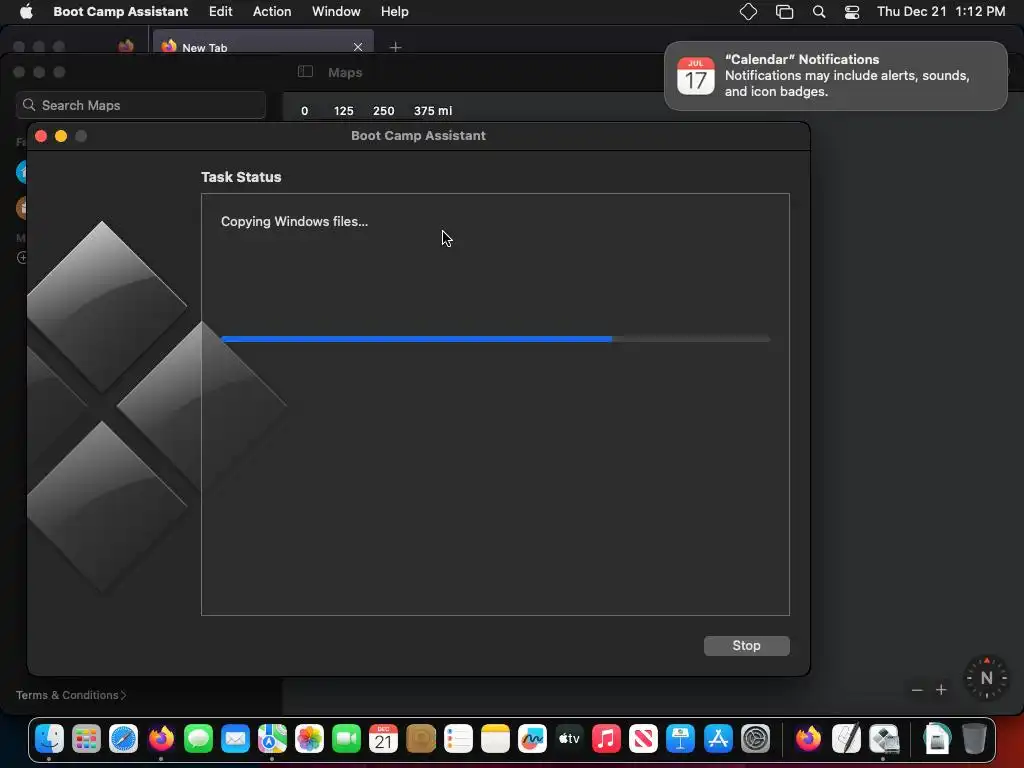Click the Search Maps field
This screenshot has width=1024, height=768.
click(x=141, y=105)
